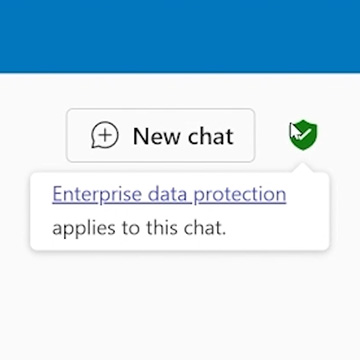Click the white checkmark inside the shield
The width and height of the screenshot is (360, 360).
pyautogui.click(x=305, y=134)
